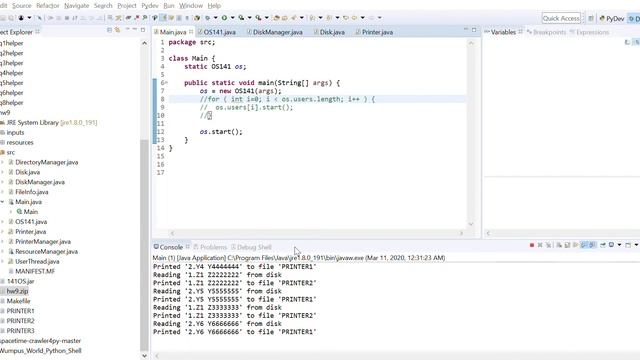Open the Navigate menu
The image size is (640, 360).
point(77,6)
